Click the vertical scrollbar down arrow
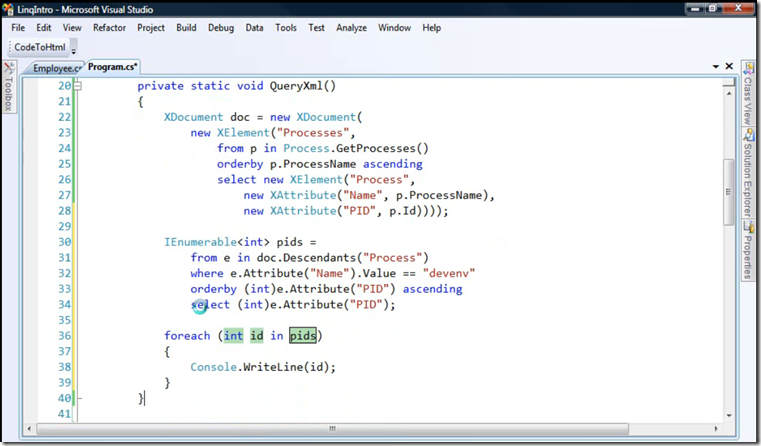The width and height of the screenshot is (761, 446). [728, 415]
